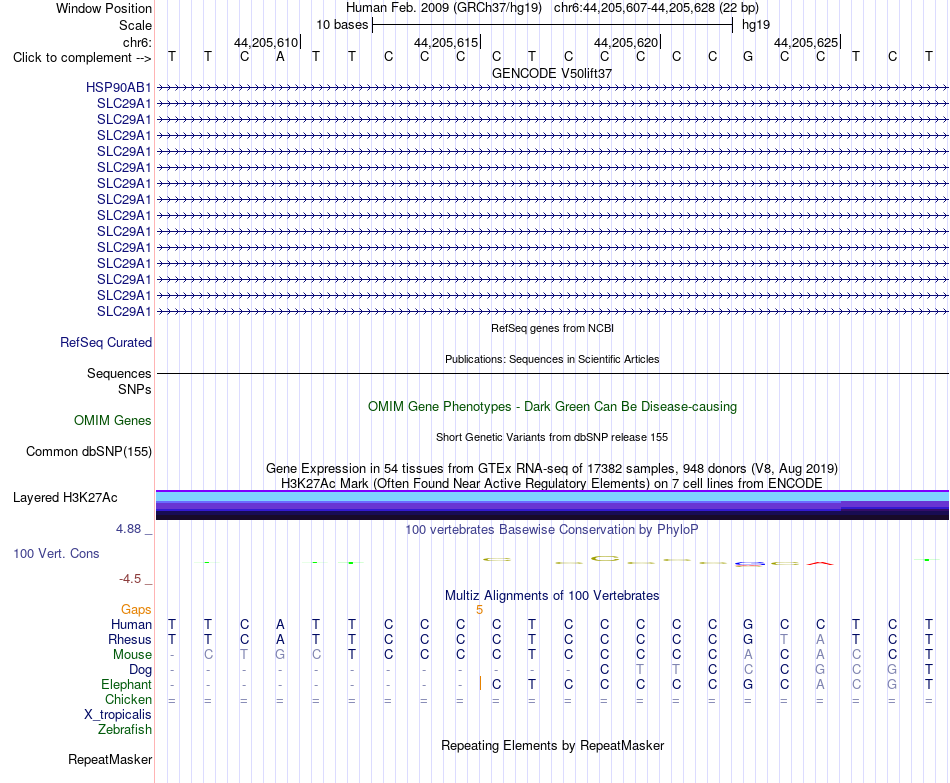This screenshot has height=783, width=950.
Task: Click the Window Position track label
Action: pyautogui.click(x=104, y=8)
